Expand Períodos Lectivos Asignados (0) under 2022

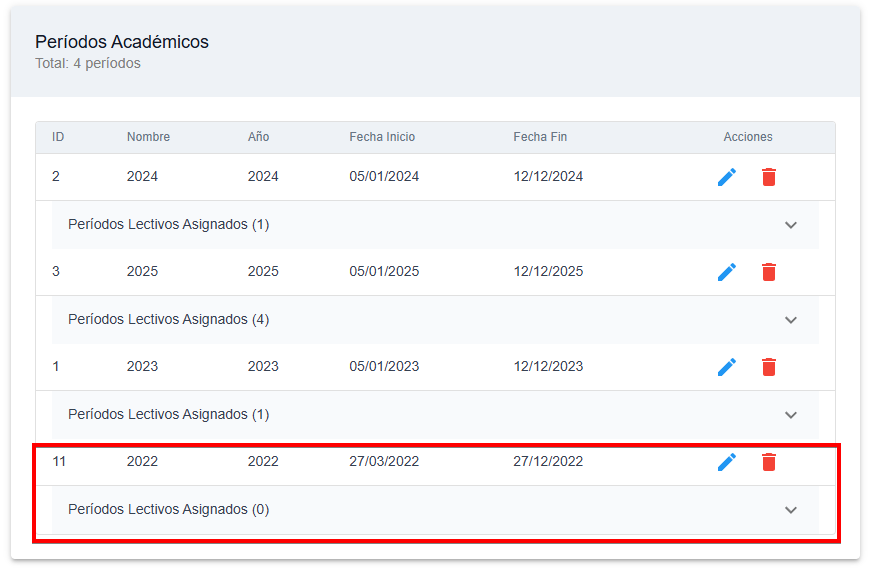(x=435, y=510)
